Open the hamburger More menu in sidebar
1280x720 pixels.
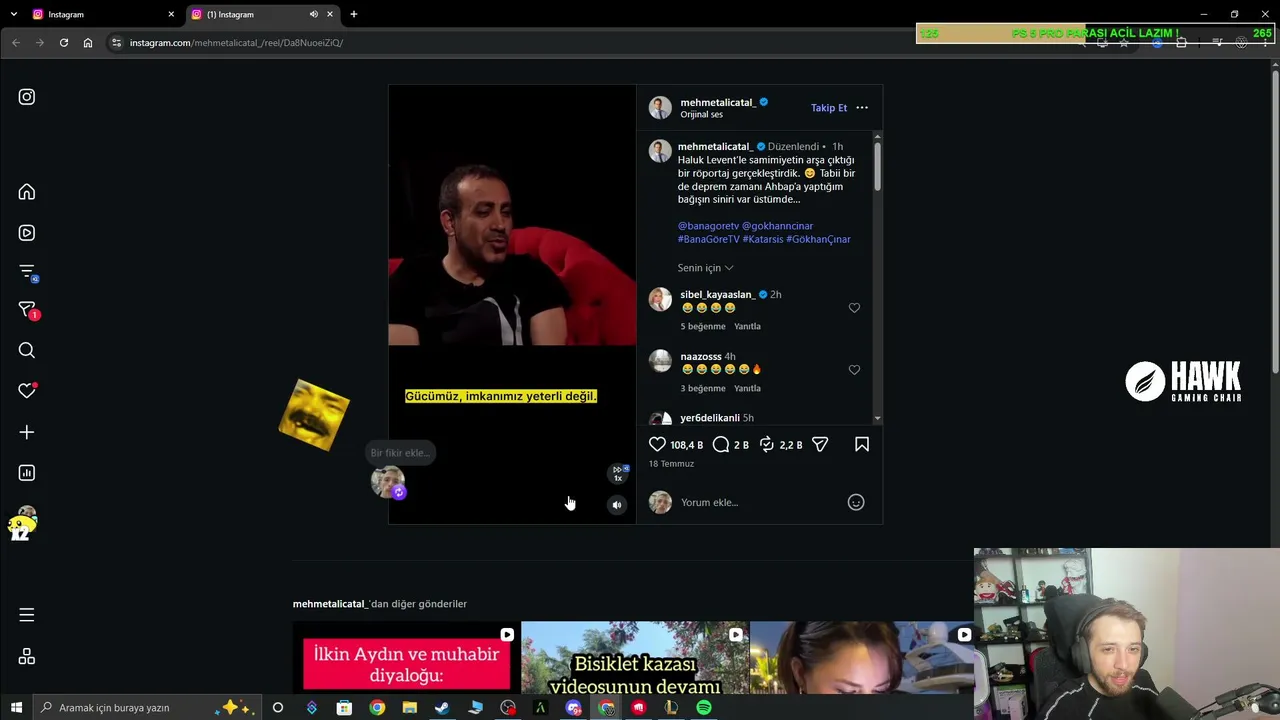coord(27,615)
